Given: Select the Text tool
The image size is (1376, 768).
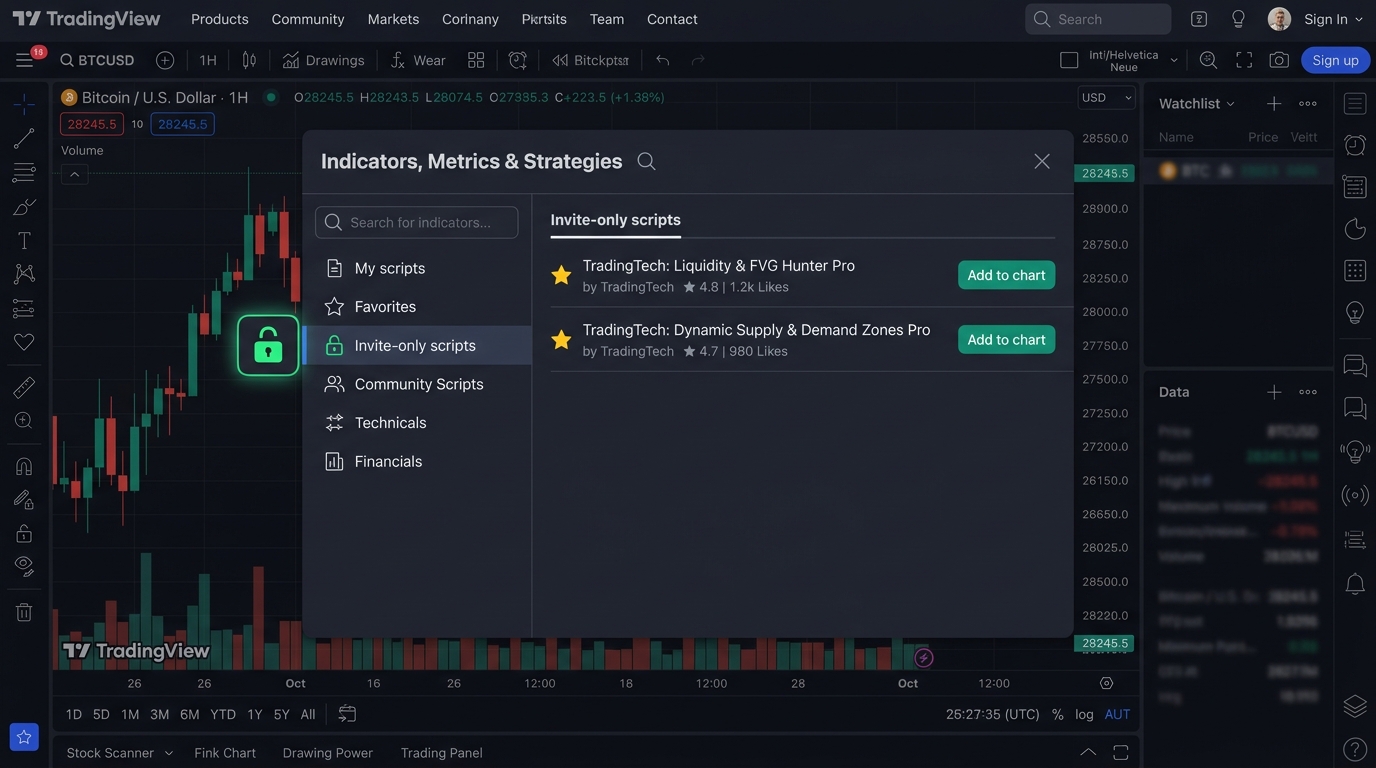Looking at the screenshot, I should 24,241.
